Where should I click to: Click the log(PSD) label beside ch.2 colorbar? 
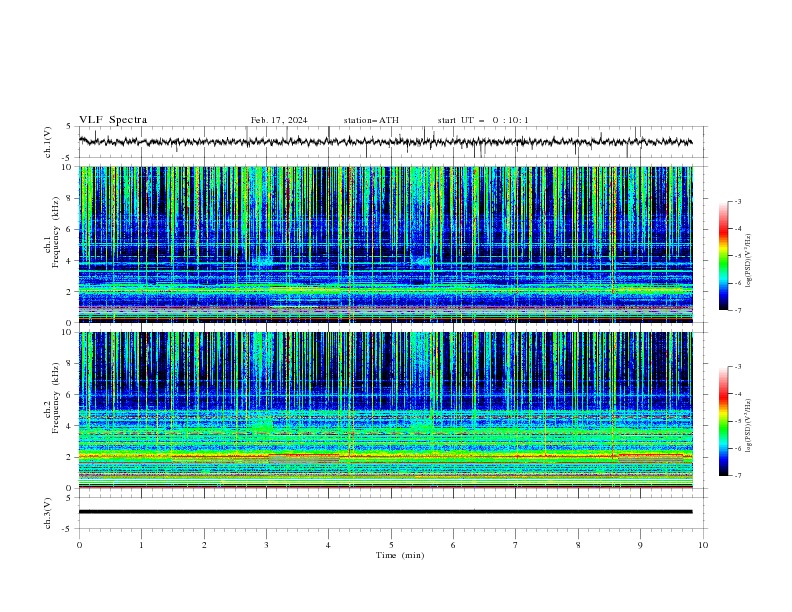pyautogui.click(x=749, y=426)
